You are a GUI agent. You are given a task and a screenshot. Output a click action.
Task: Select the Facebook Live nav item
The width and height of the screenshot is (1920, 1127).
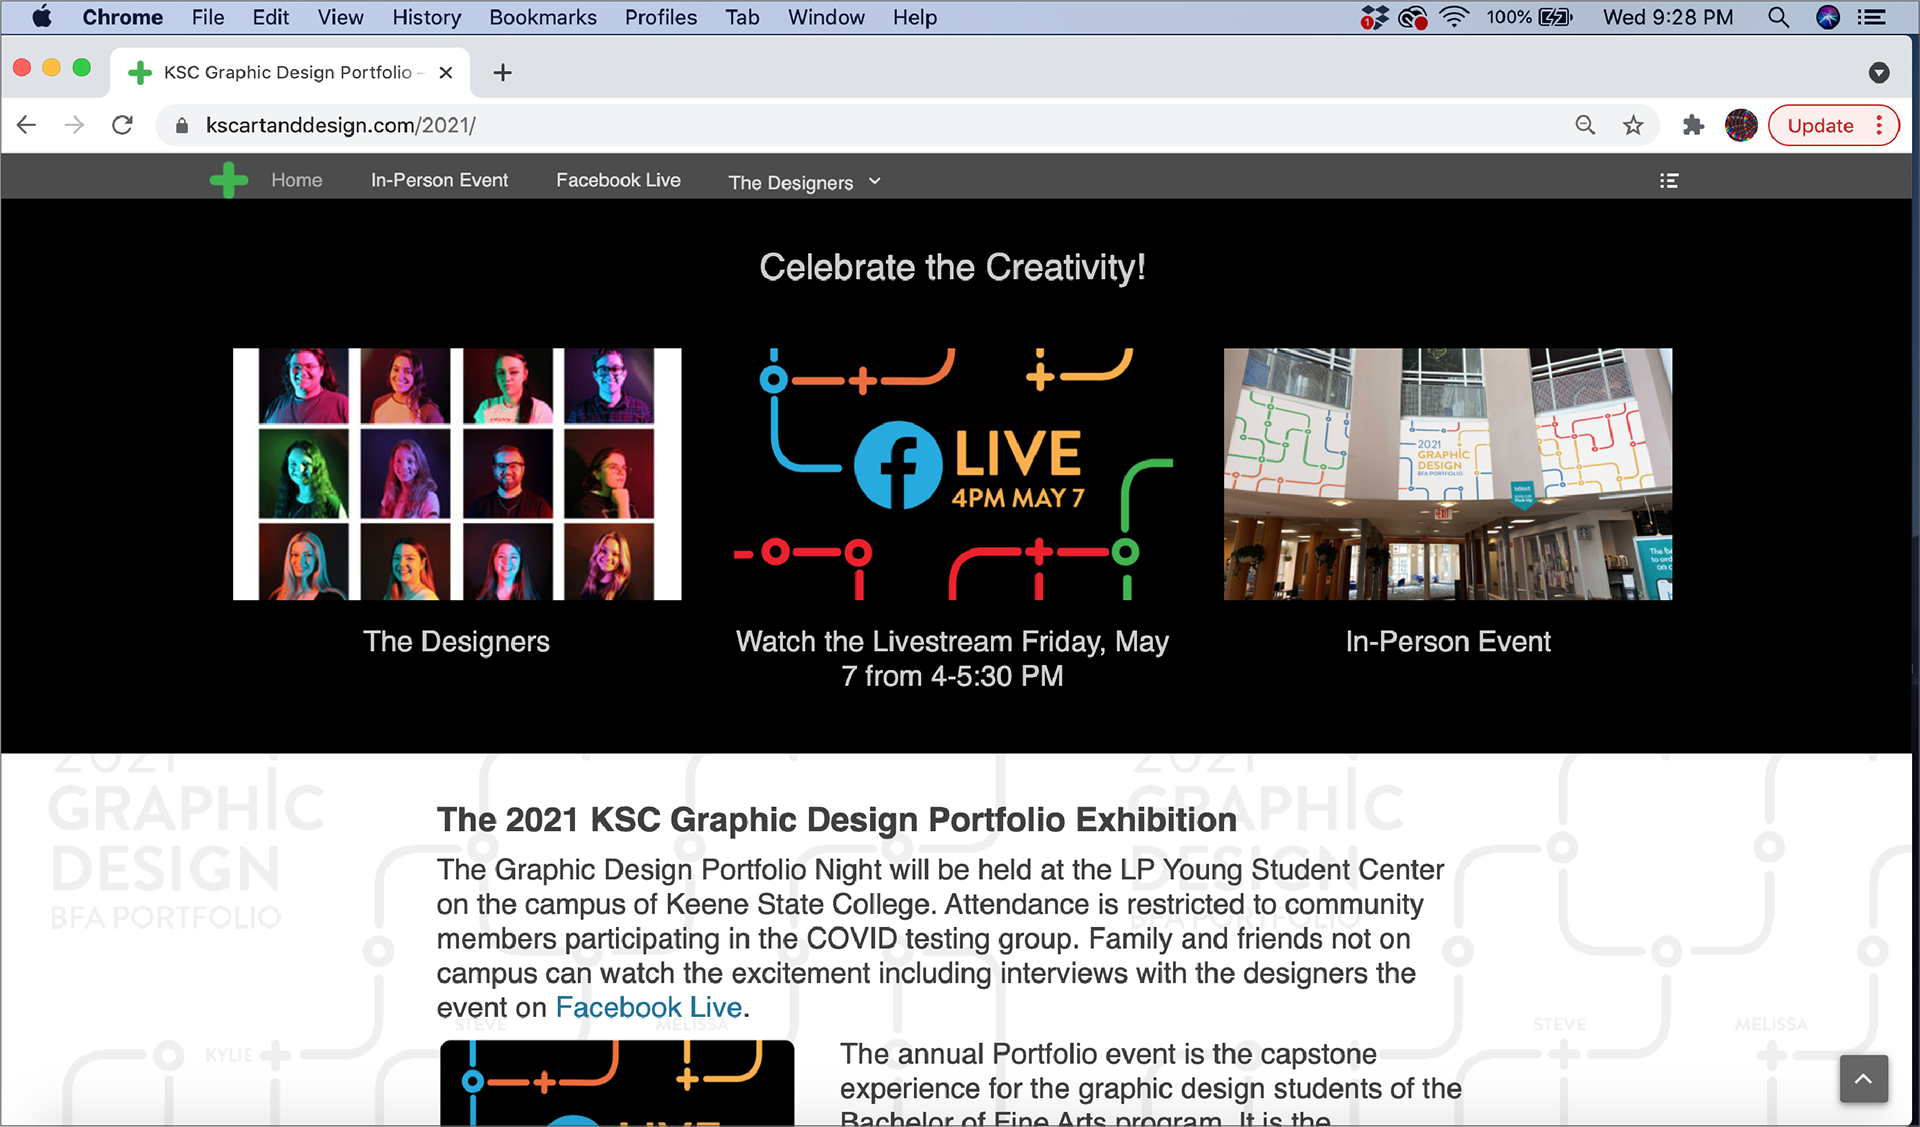(x=618, y=180)
